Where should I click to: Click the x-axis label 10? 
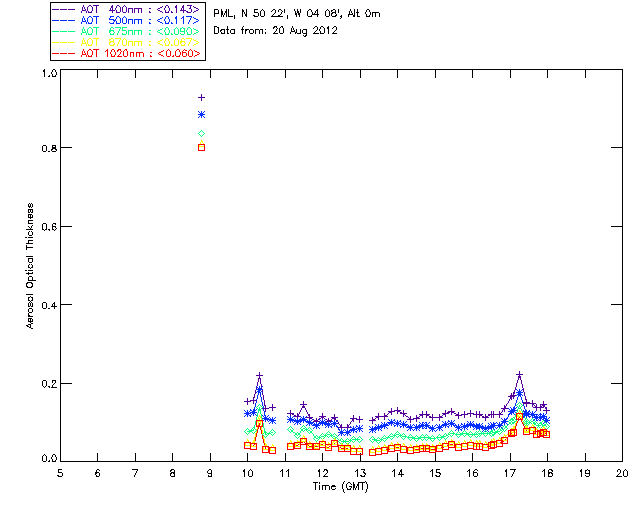point(247,473)
